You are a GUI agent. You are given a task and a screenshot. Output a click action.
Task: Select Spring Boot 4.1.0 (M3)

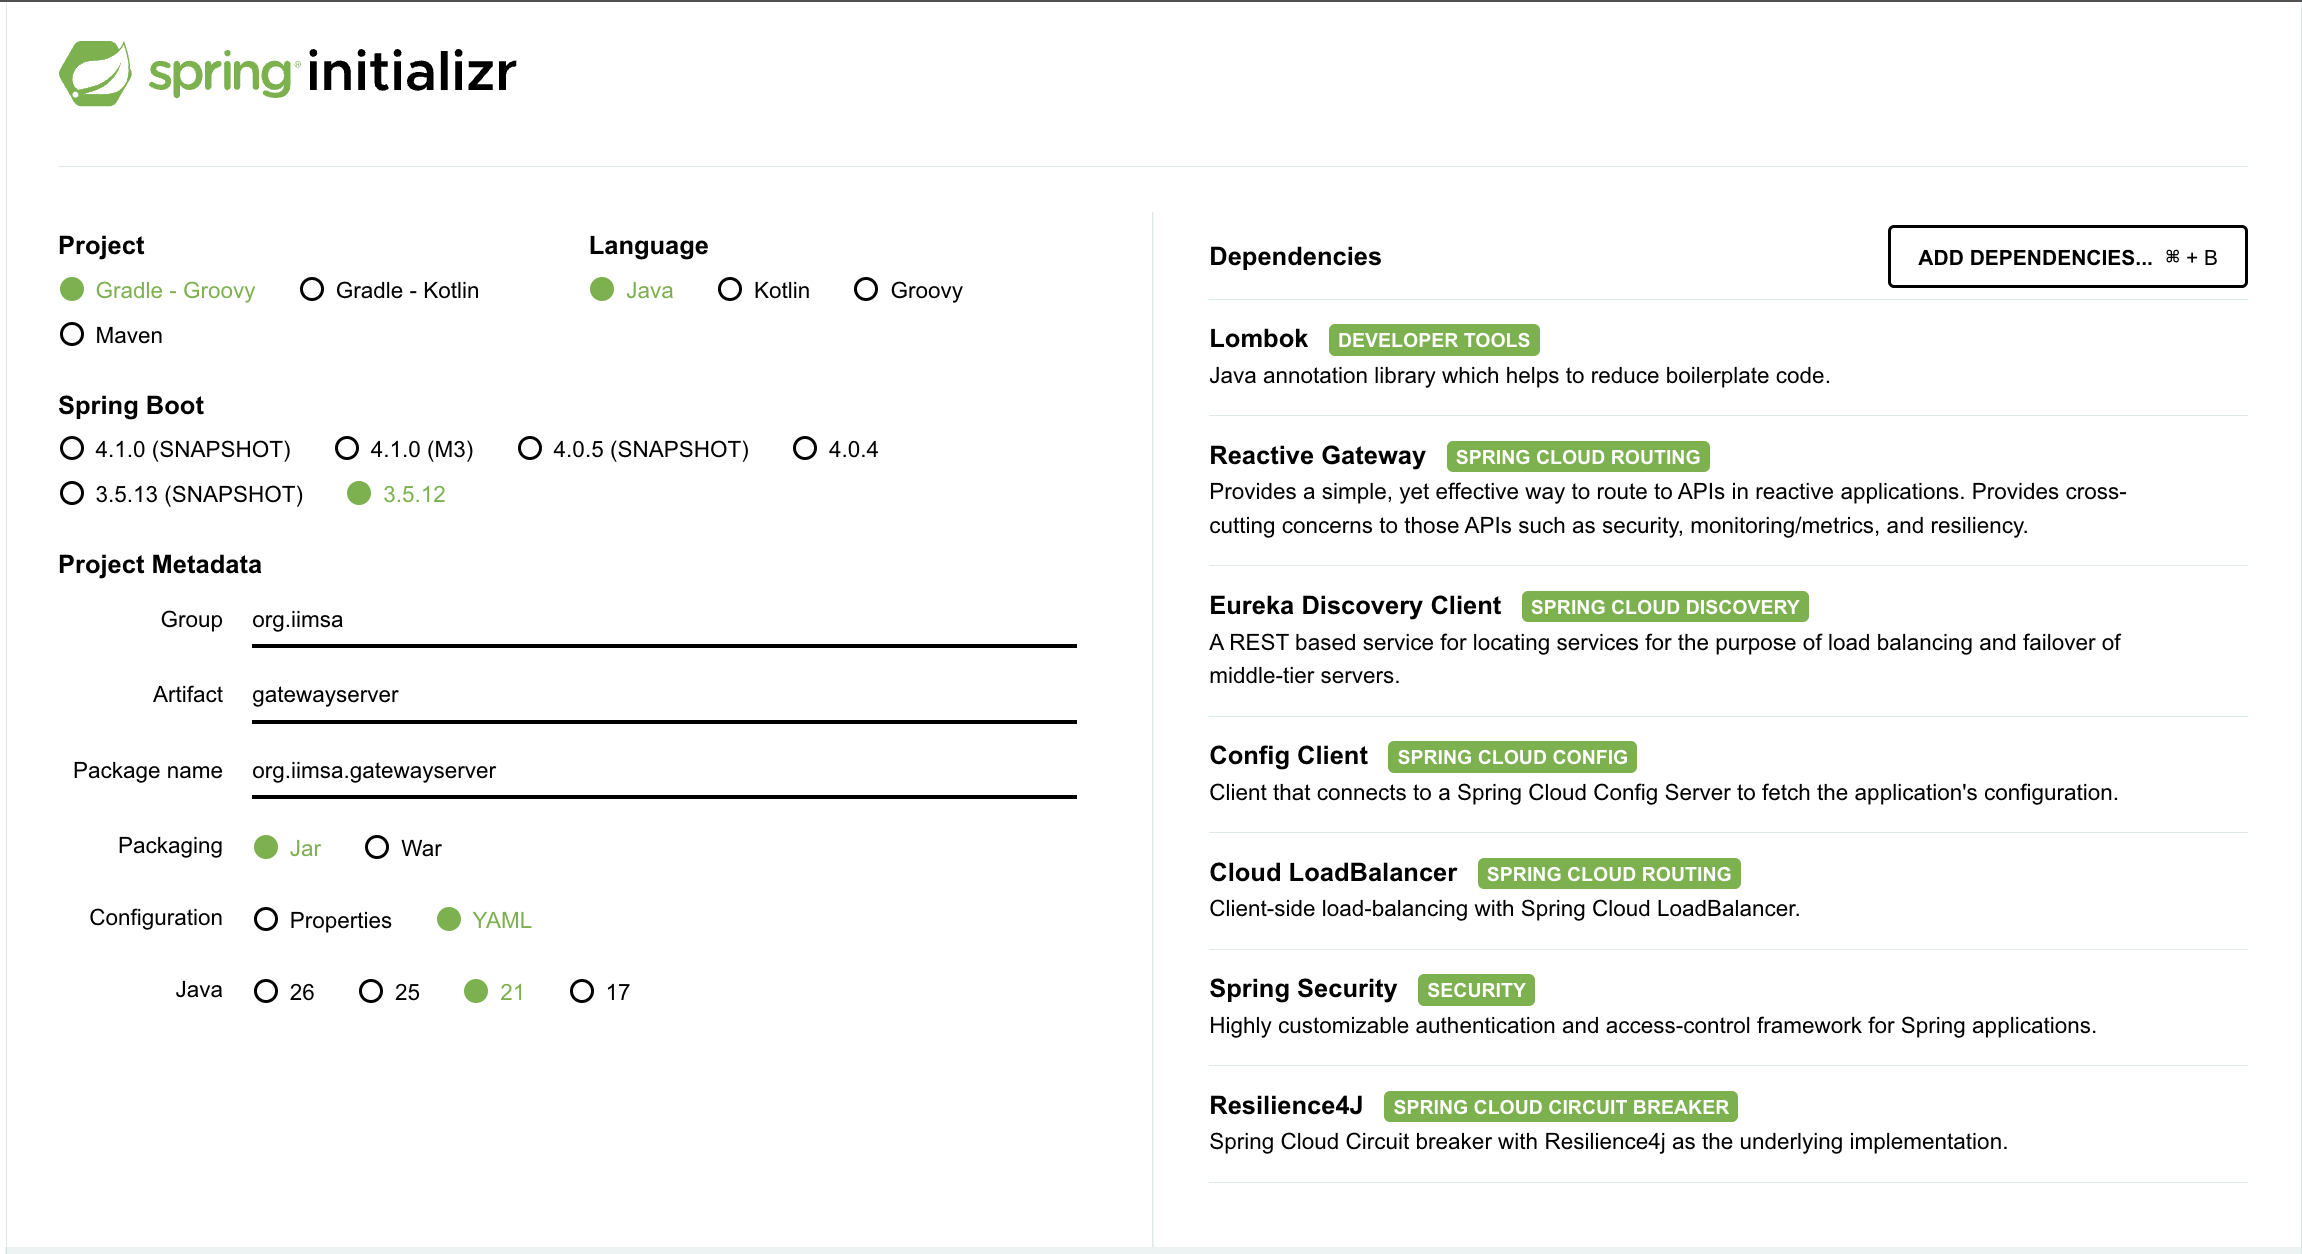[x=347, y=449]
